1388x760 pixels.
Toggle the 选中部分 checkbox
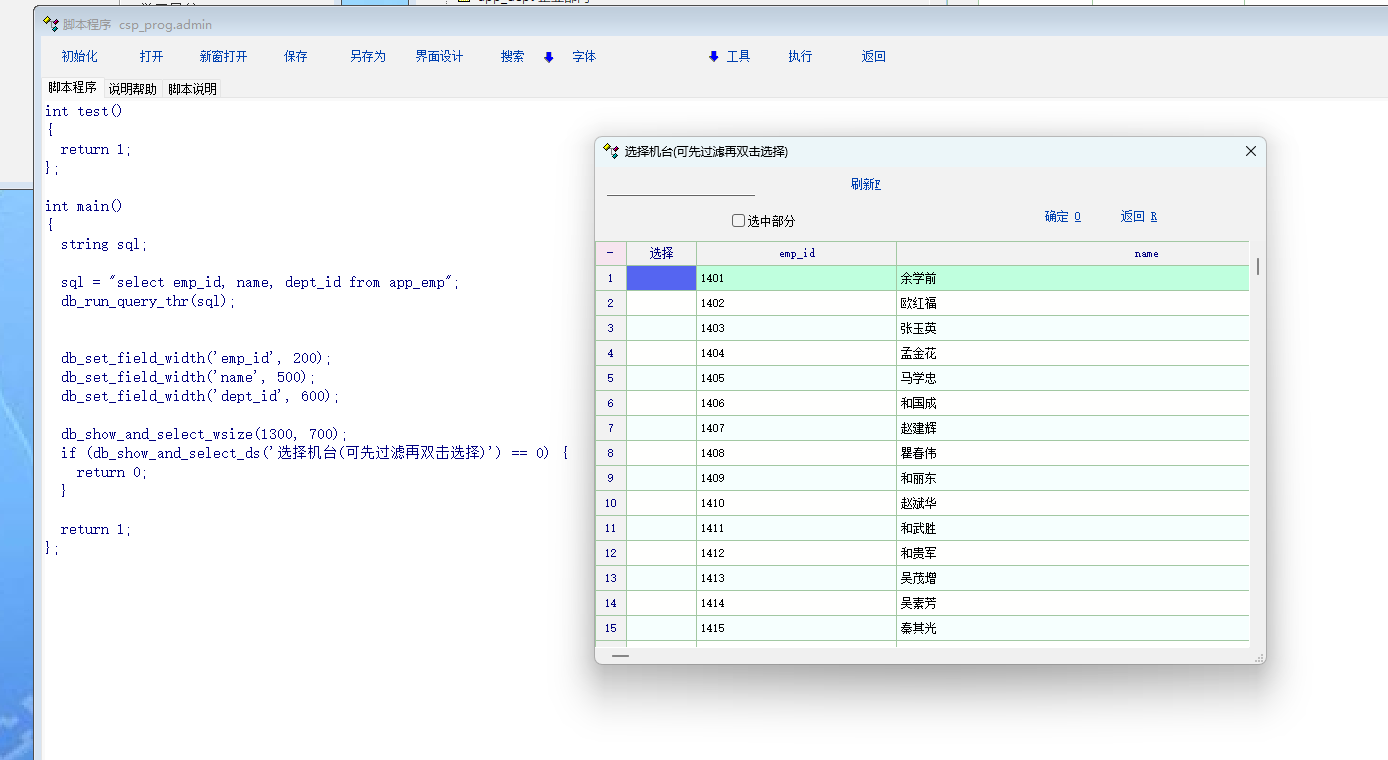(739, 221)
